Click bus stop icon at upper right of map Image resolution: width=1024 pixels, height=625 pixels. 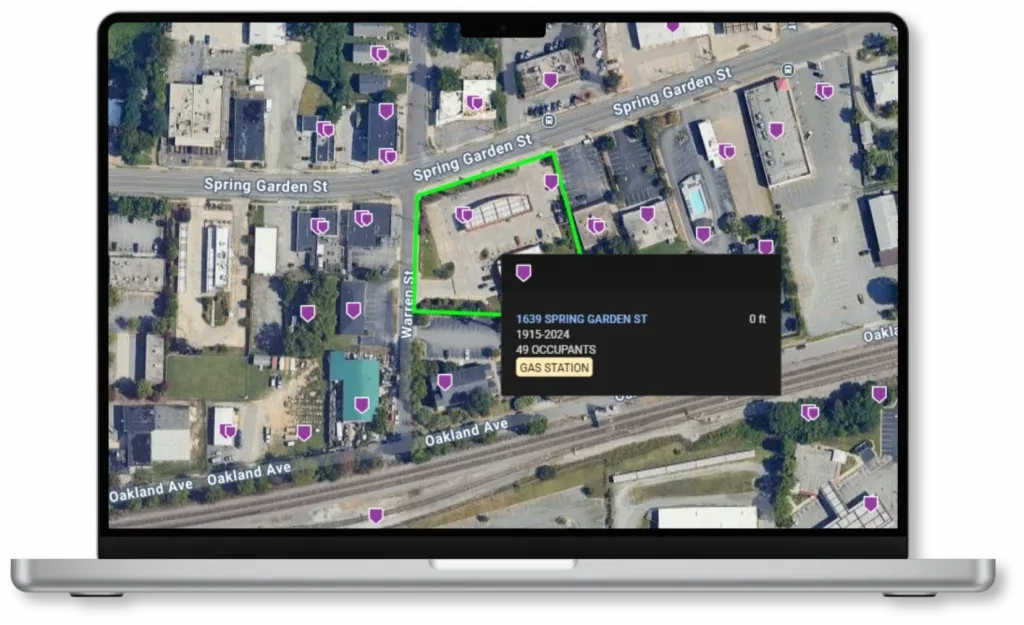coord(788,69)
